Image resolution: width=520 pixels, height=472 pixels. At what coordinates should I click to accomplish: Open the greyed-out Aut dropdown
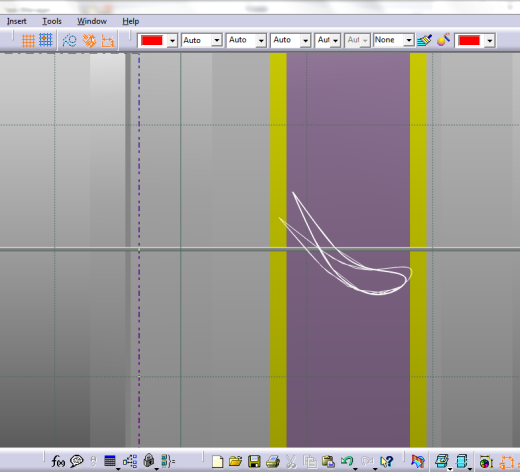(x=357, y=40)
